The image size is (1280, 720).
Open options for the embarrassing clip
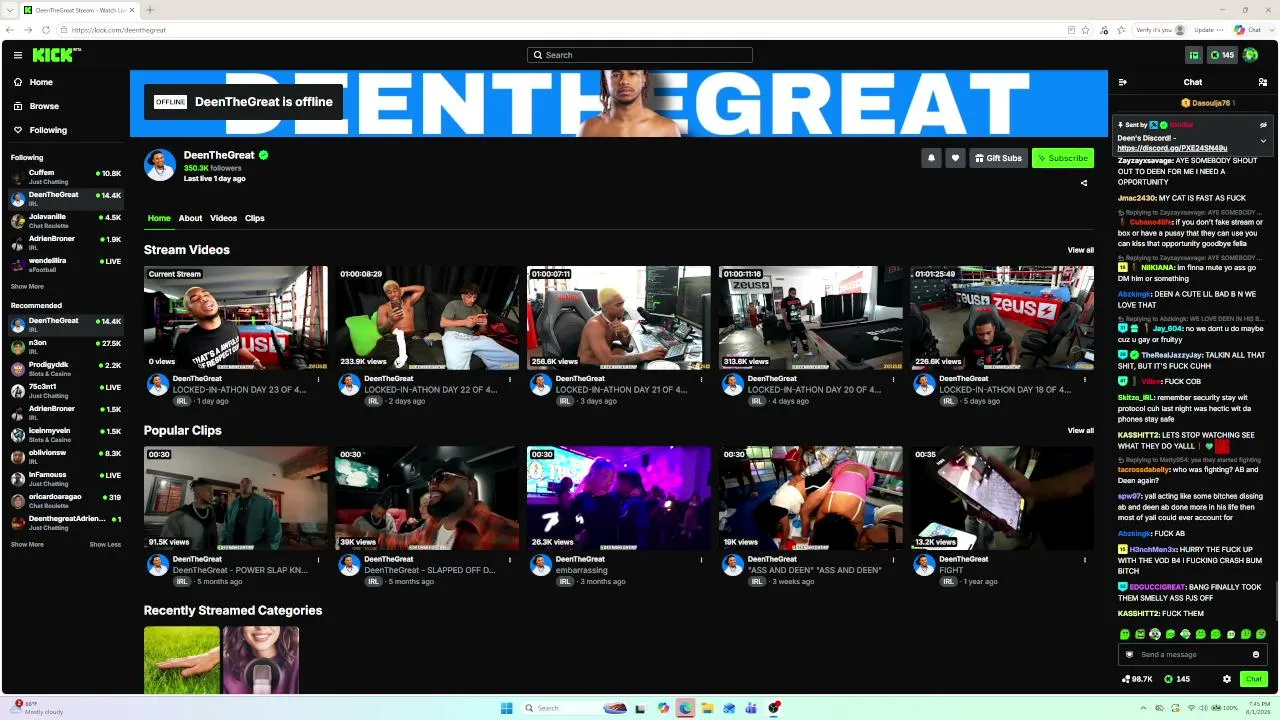pyautogui.click(x=702, y=560)
